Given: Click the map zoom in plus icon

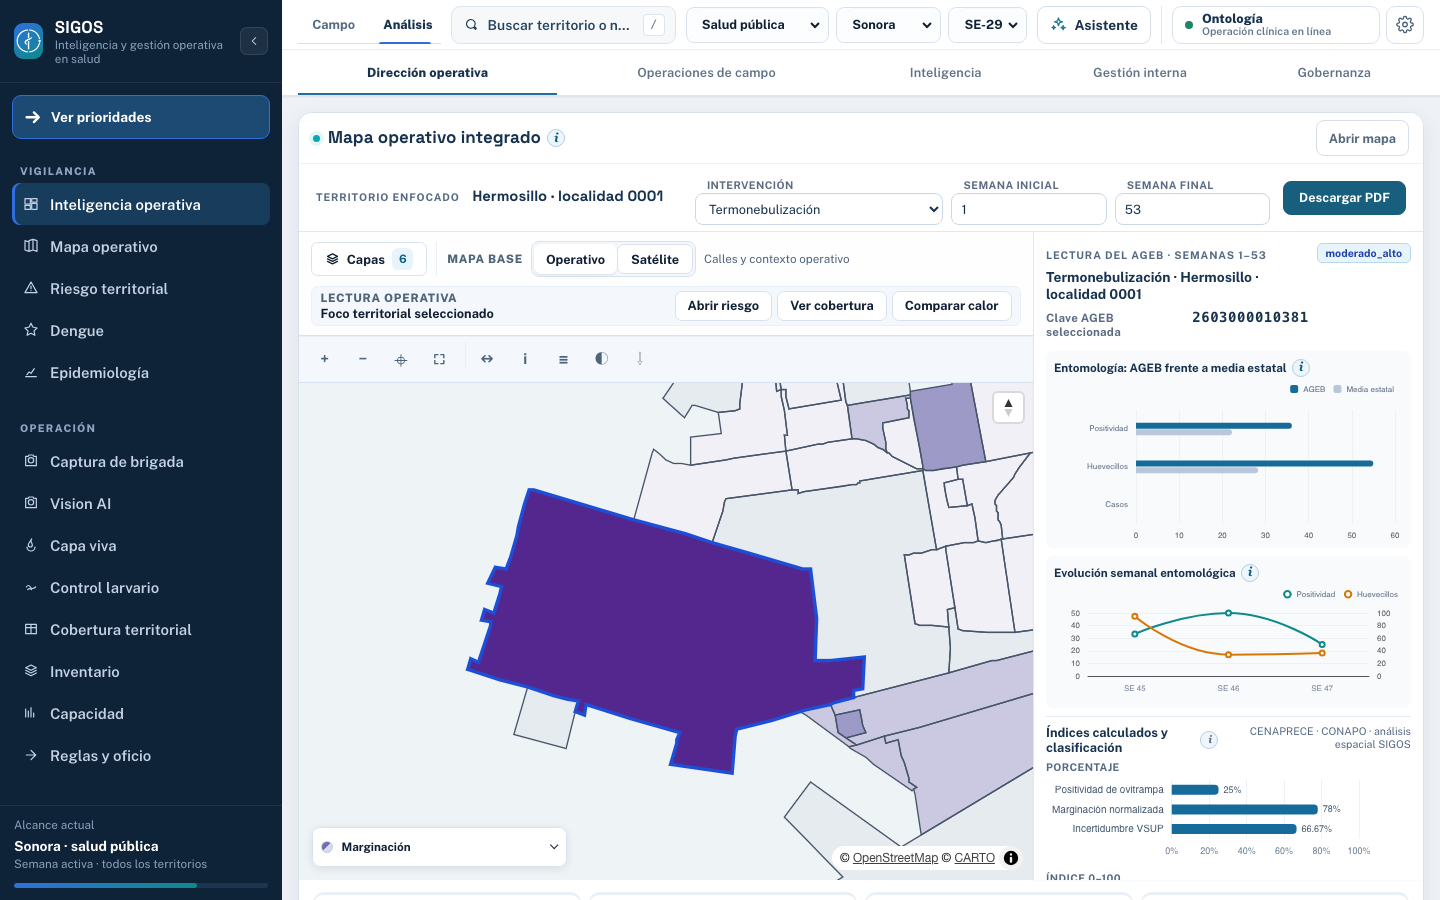Looking at the screenshot, I should point(325,359).
